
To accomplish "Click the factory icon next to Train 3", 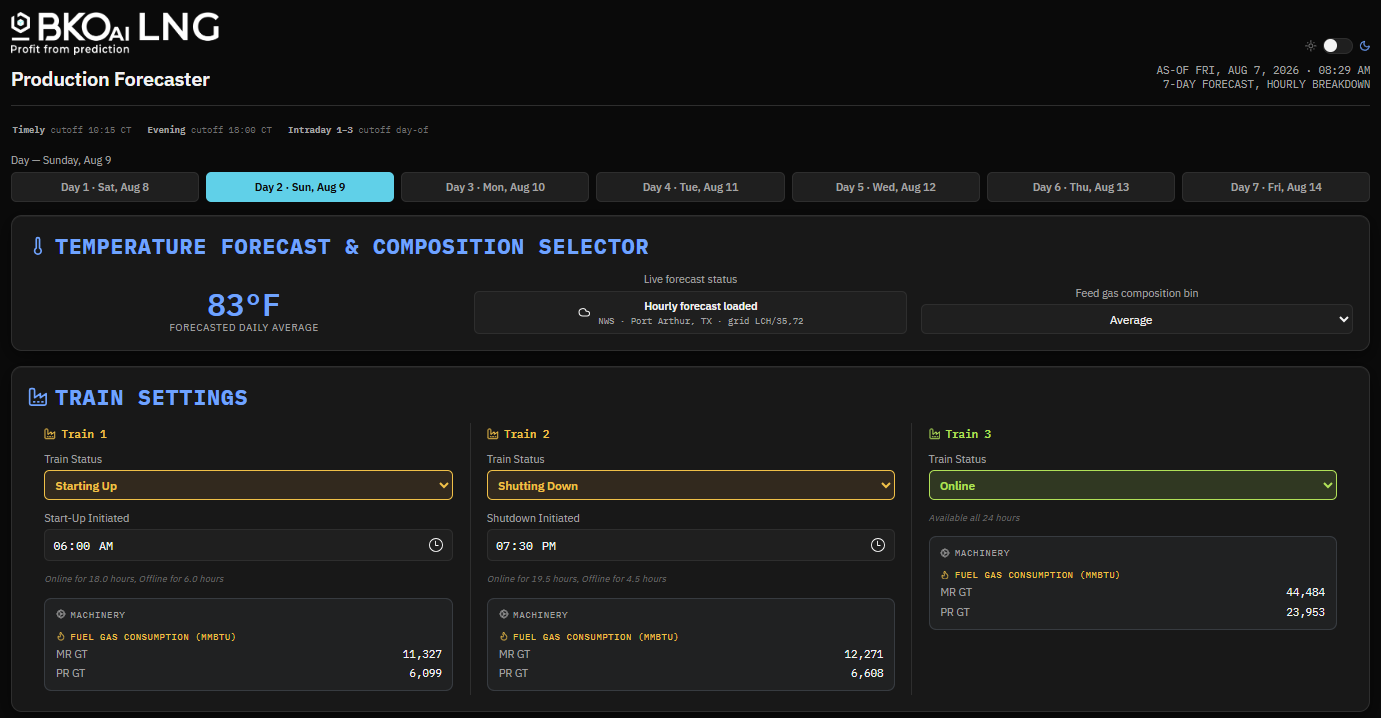I will 934,434.
